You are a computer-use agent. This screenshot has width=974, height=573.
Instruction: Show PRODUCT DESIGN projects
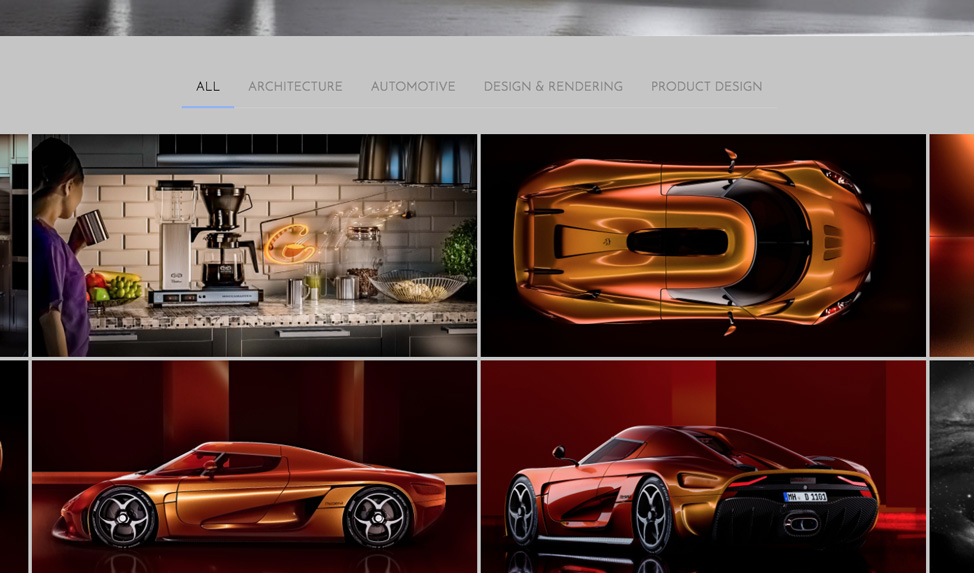(x=706, y=86)
